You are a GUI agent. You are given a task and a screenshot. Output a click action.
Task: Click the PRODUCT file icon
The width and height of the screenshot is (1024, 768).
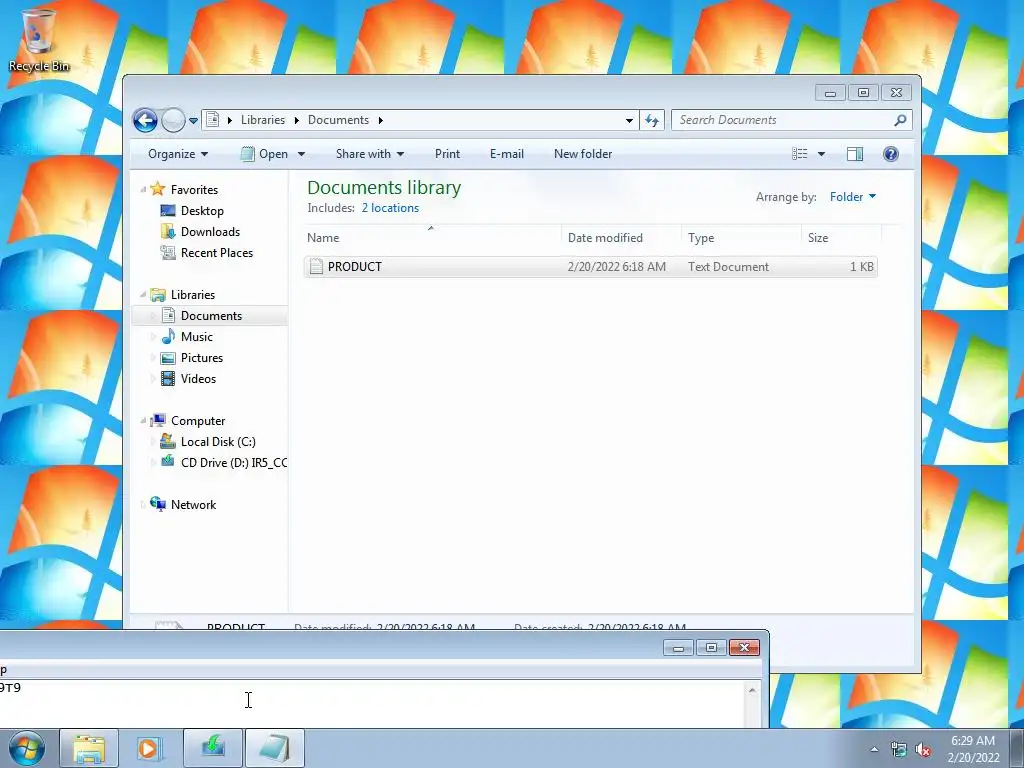pyautogui.click(x=316, y=266)
